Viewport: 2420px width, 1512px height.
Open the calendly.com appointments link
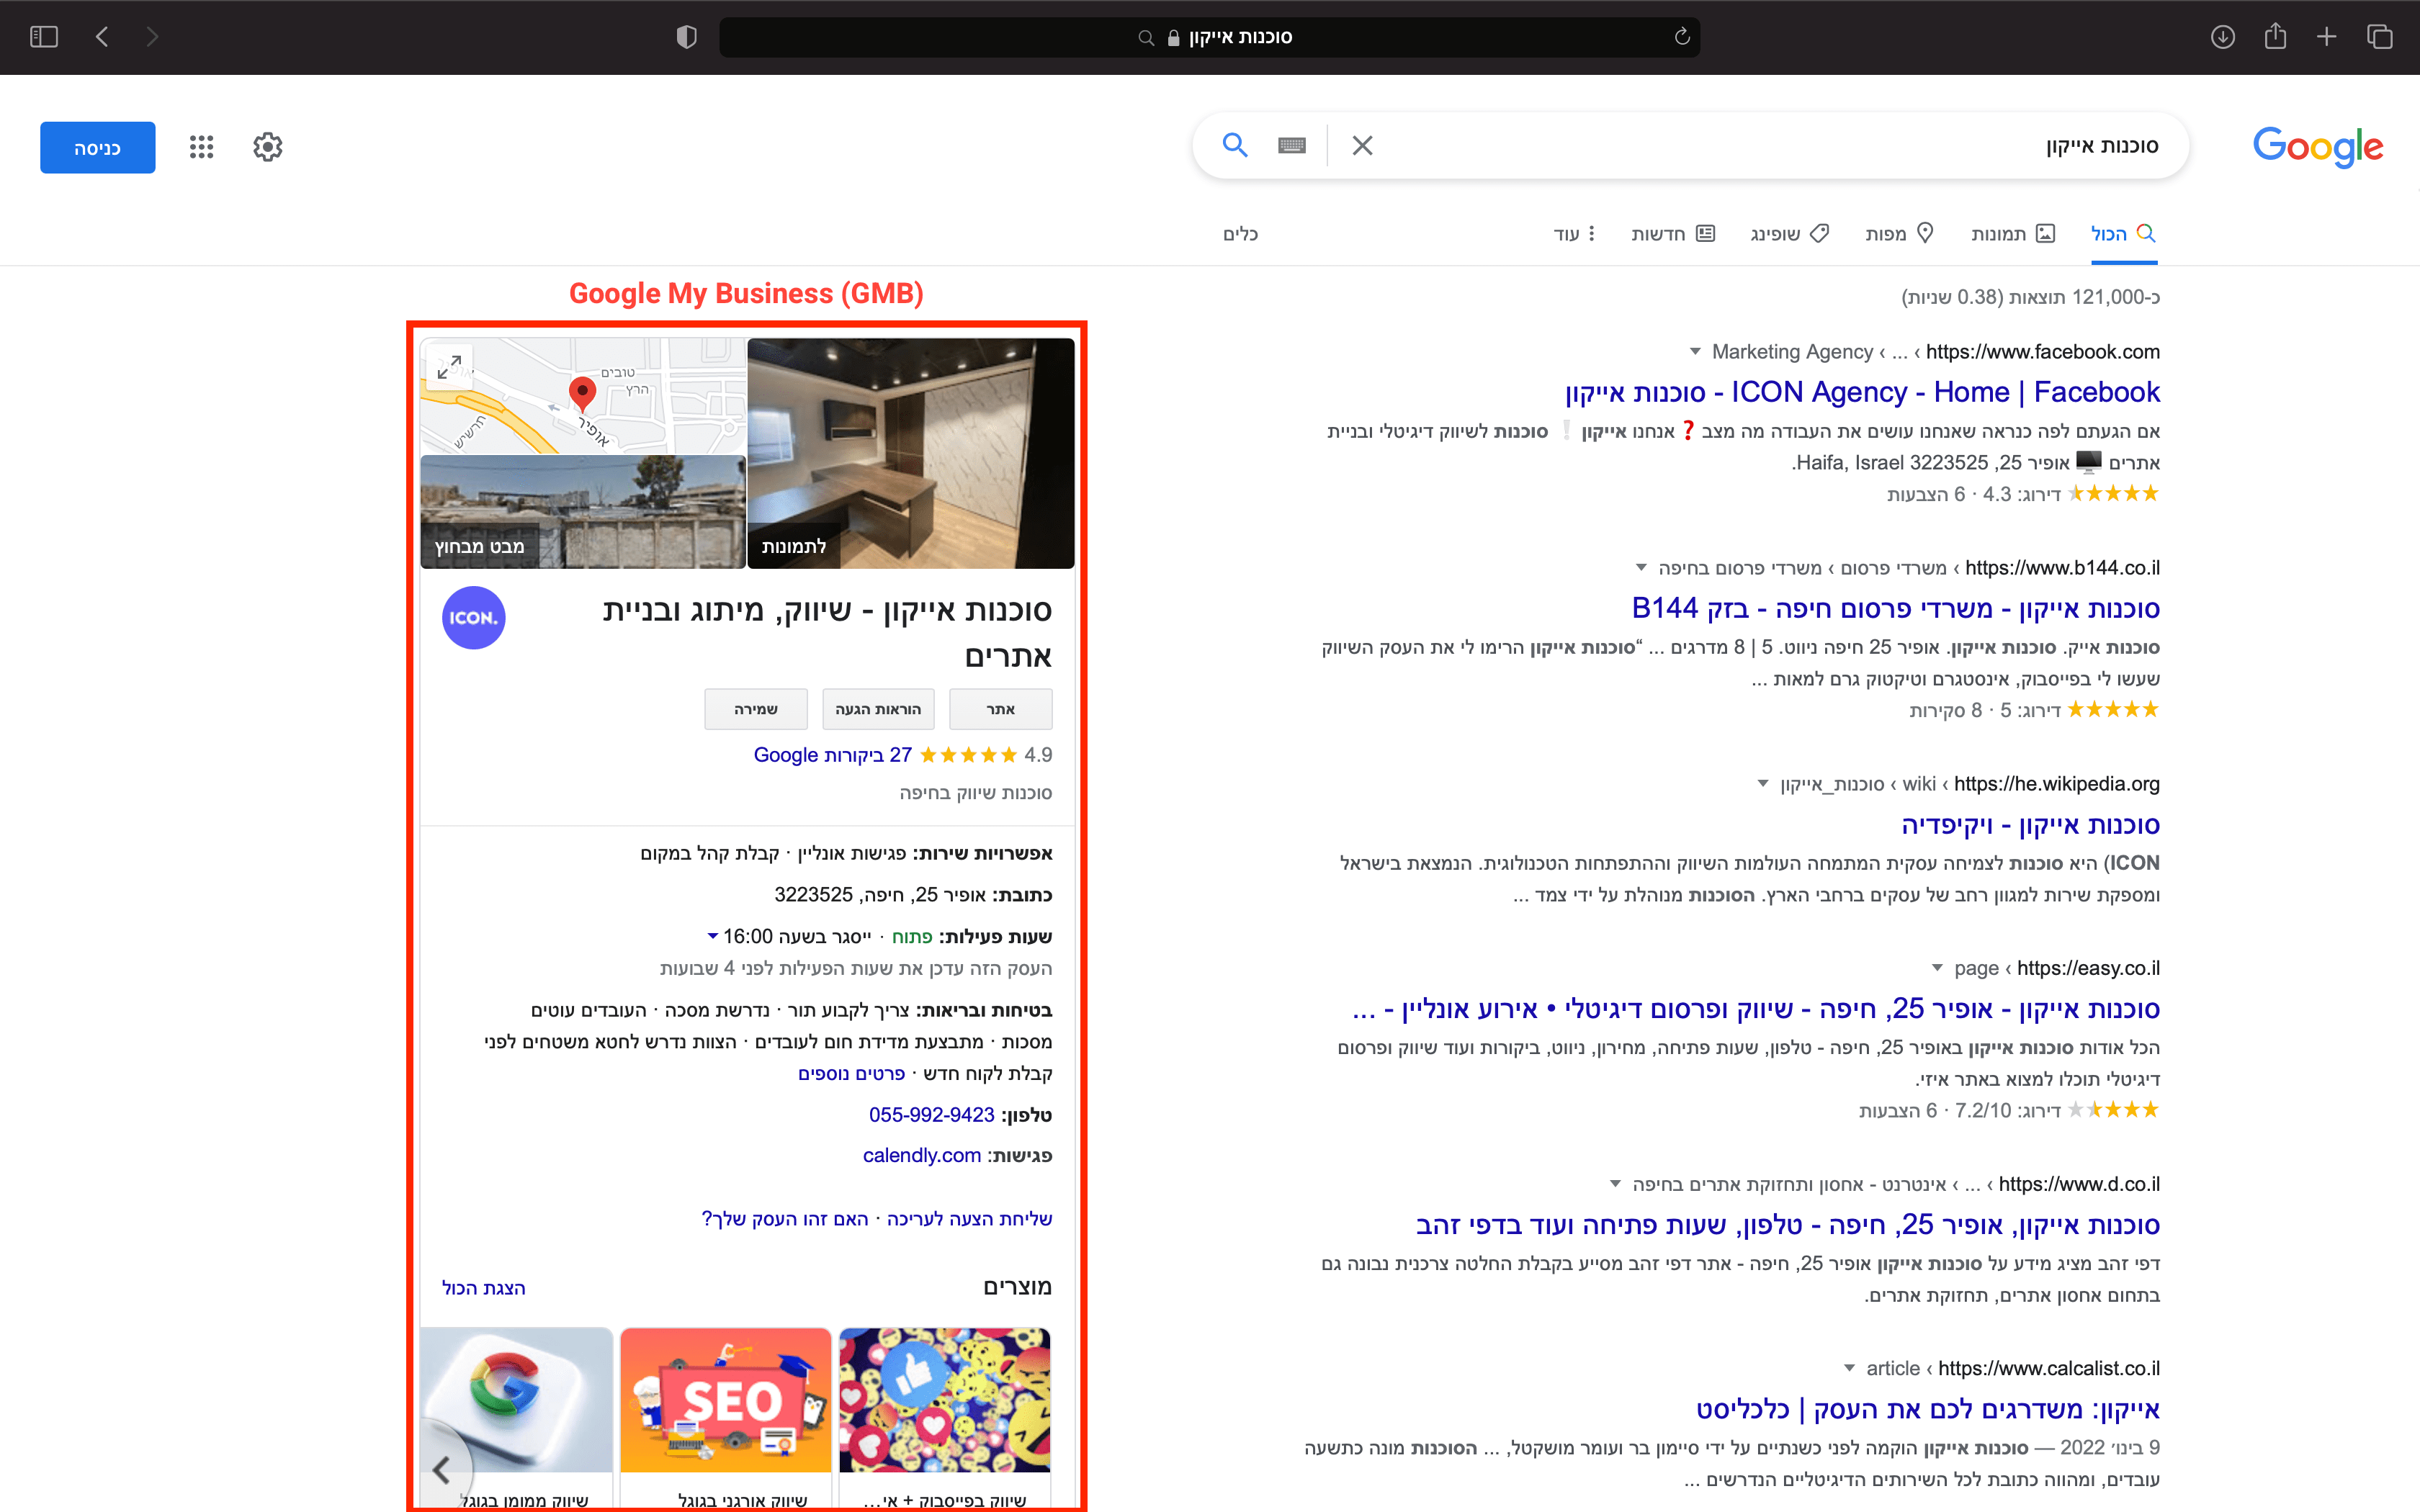click(x=921, y=1156)
